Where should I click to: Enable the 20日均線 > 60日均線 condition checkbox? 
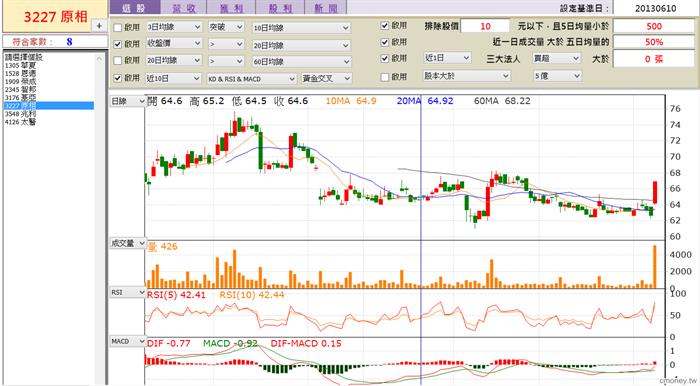118,60
